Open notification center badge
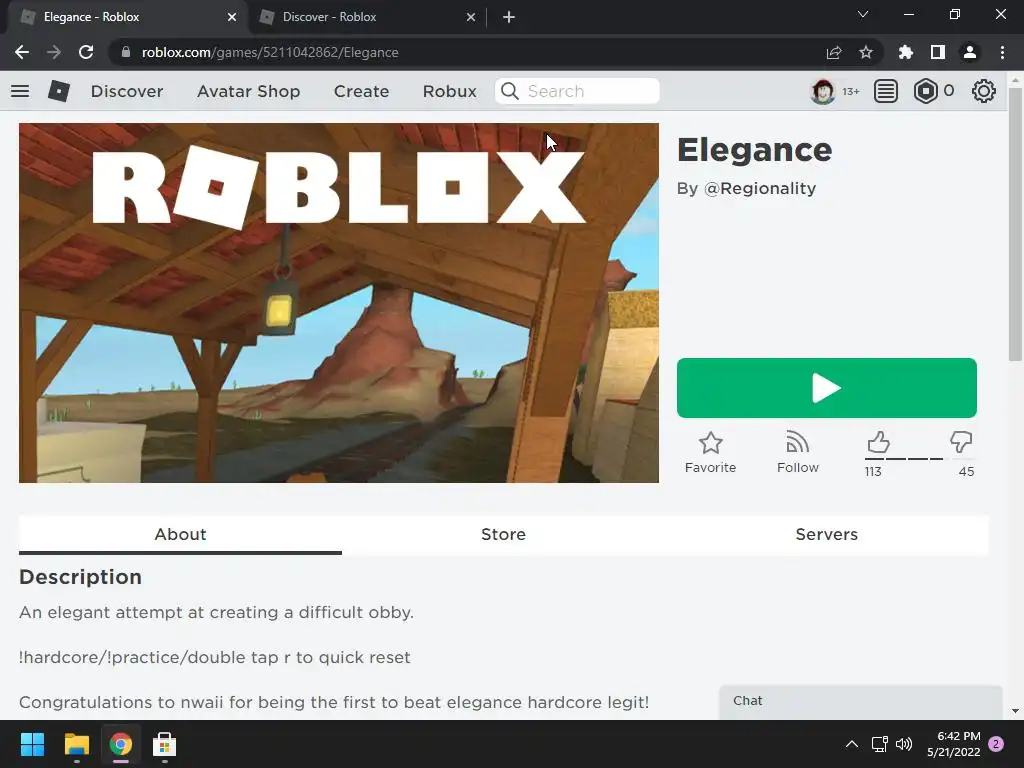 996,744
